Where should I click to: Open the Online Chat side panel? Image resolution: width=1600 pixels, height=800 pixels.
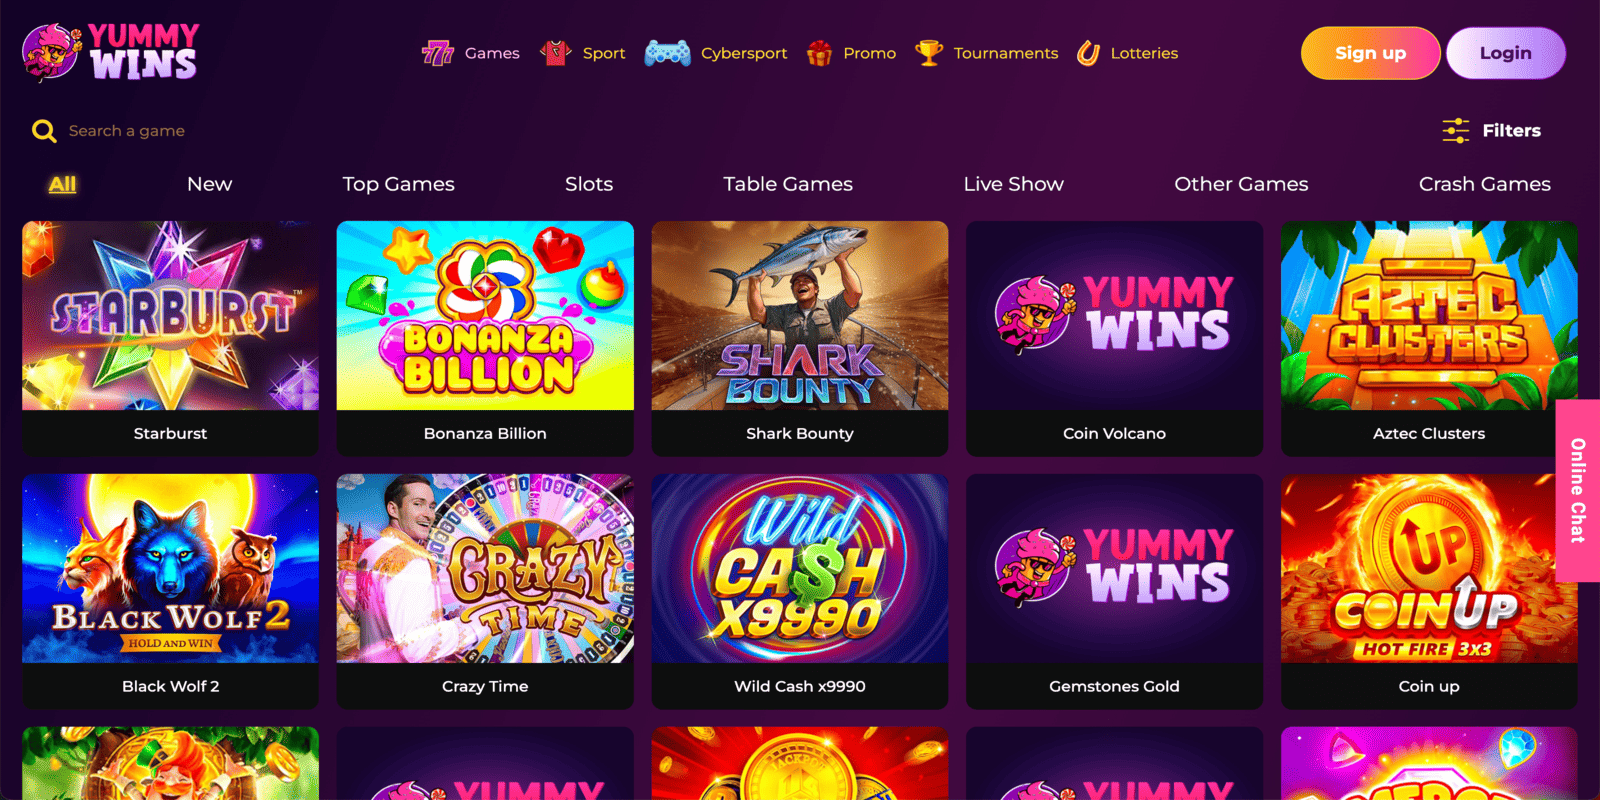(1578, 490)
